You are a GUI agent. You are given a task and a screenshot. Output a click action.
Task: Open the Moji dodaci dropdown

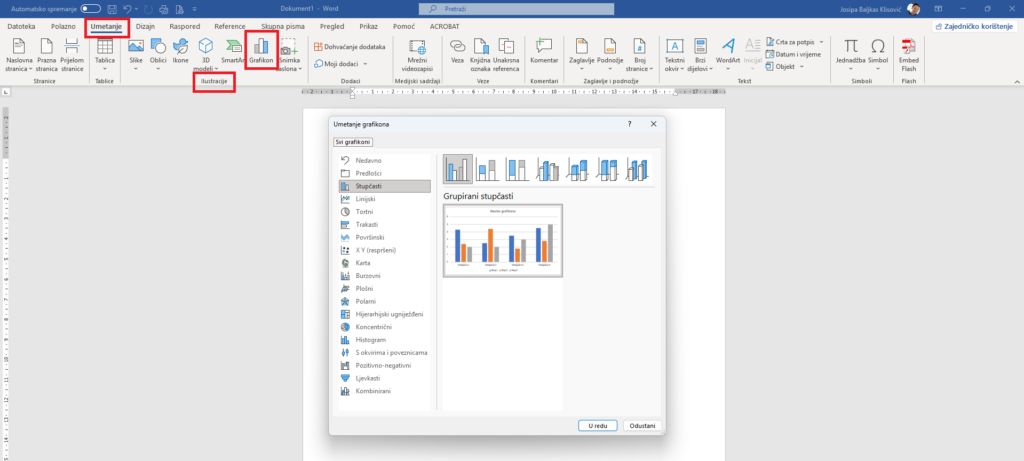(x=340, y=64)
